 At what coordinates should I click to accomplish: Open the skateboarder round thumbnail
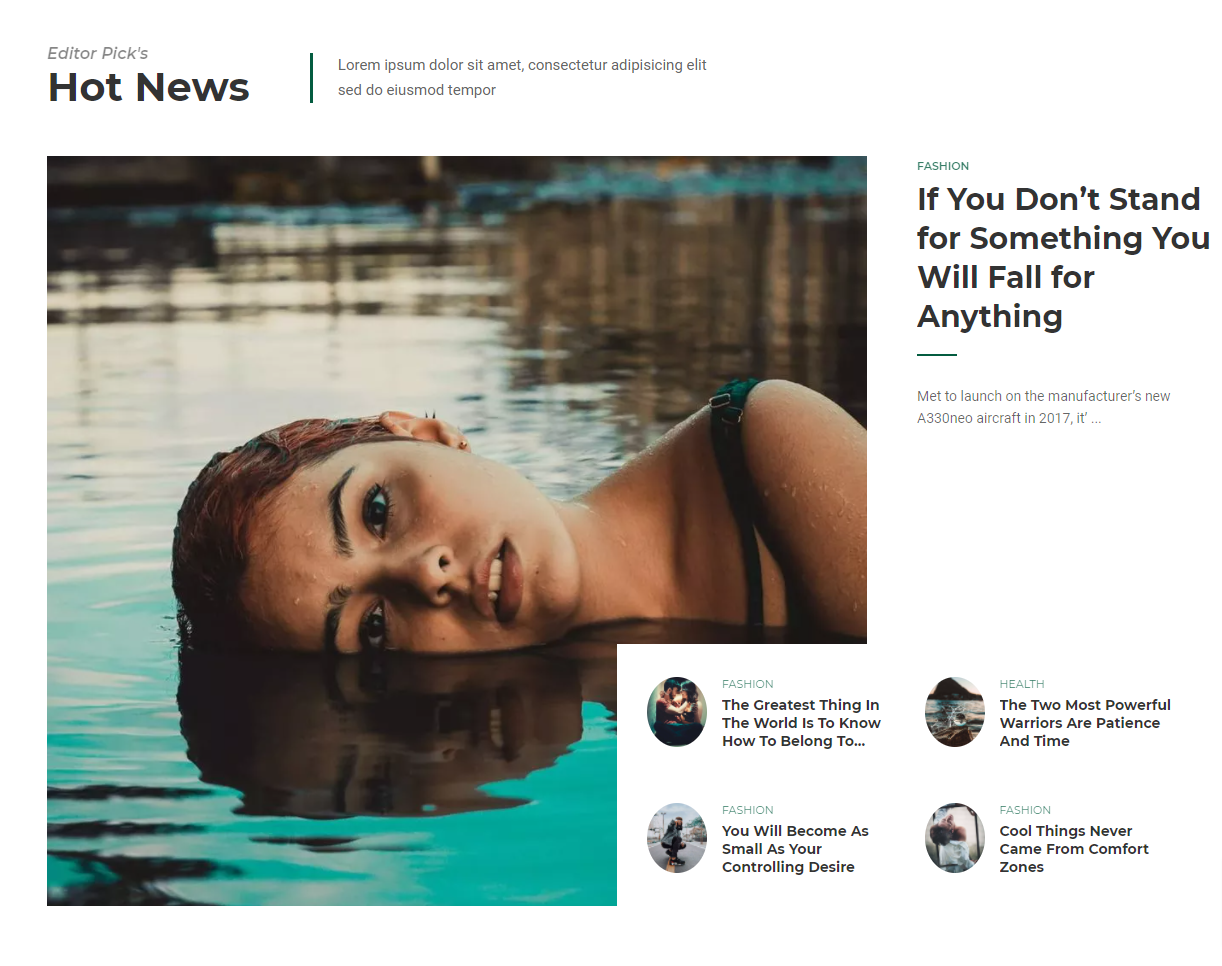point(677,838)
